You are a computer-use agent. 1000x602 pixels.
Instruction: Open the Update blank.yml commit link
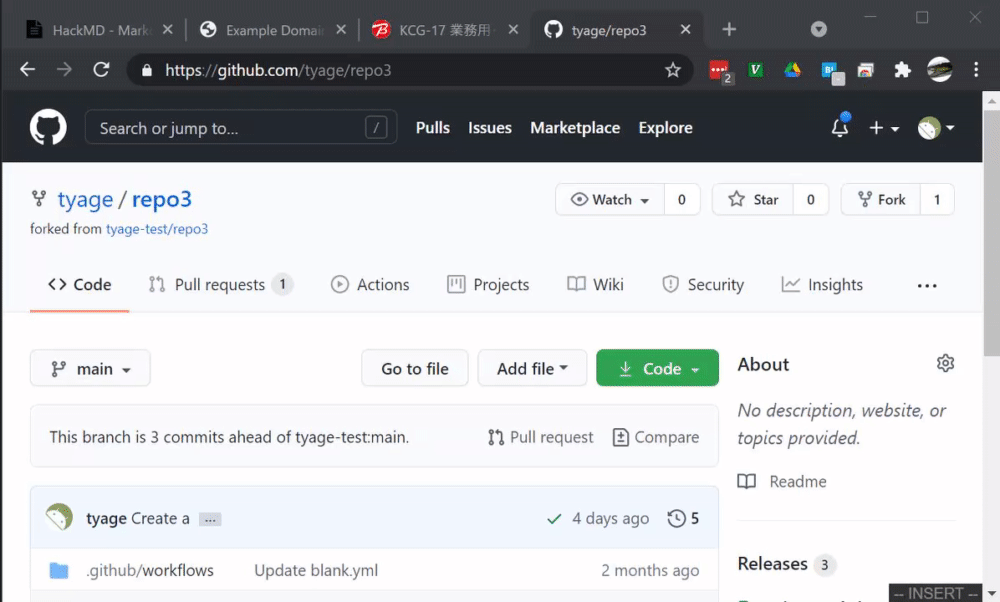coord(315,570)
